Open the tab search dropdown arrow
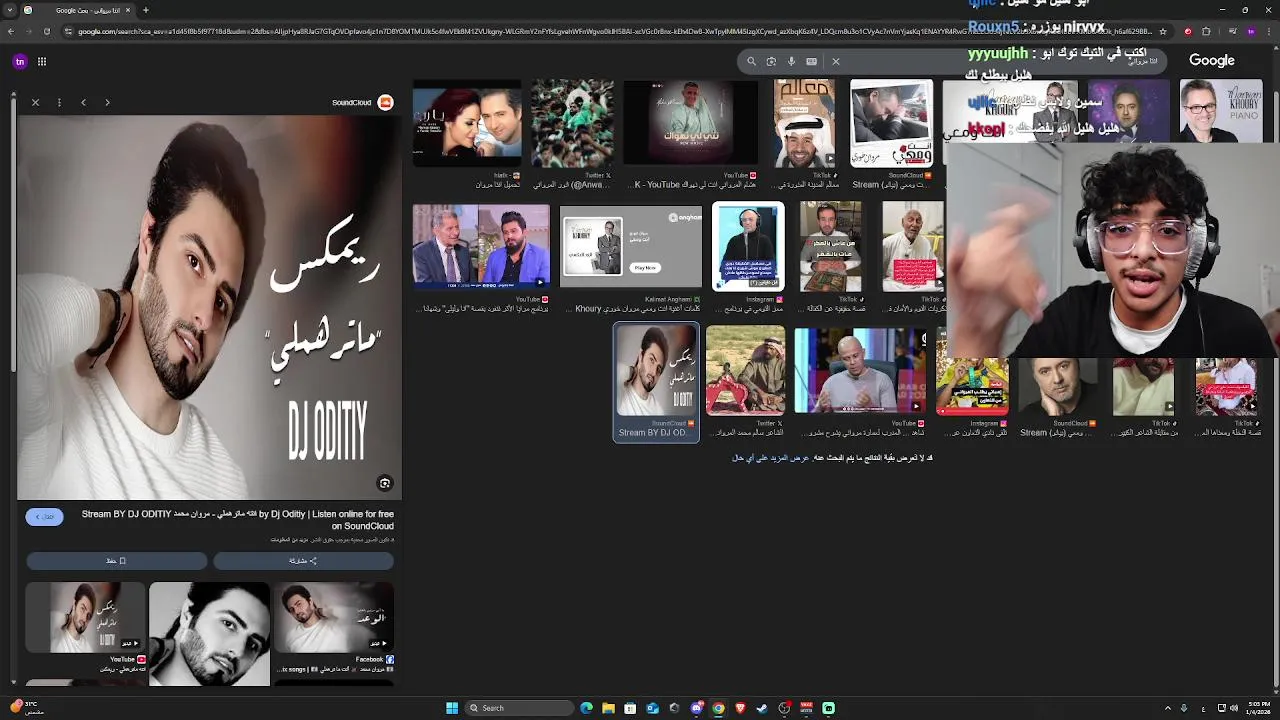Screen dimensions: 1280x720 9,10
